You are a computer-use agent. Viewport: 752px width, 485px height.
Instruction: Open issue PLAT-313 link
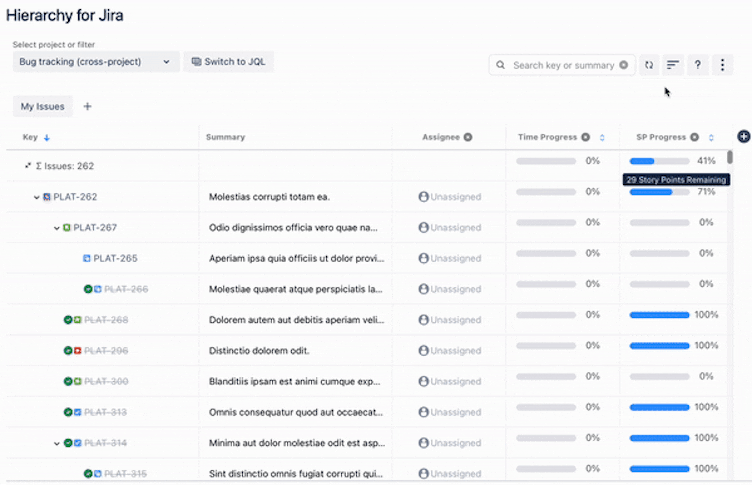(106, 412)
